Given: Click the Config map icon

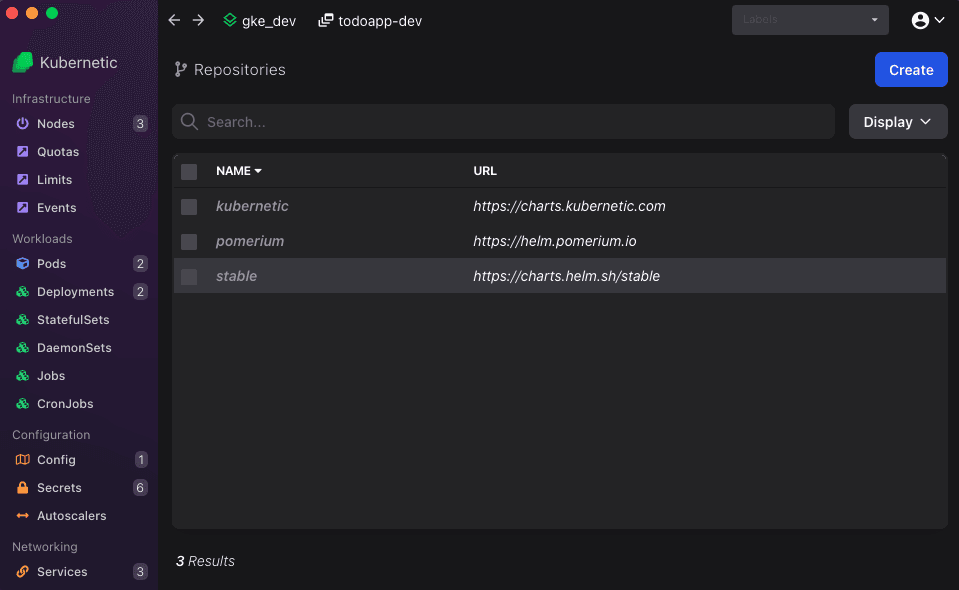Looking at the screenshot, I should (x=23, y=460).
